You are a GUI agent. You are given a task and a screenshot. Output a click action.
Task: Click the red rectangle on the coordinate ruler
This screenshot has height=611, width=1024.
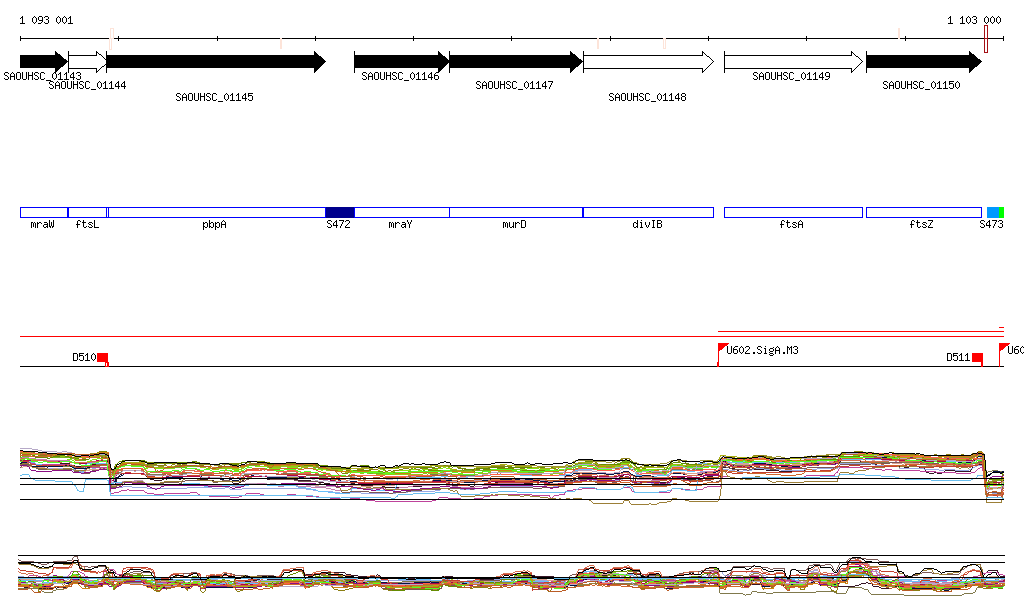pos(986,39)
